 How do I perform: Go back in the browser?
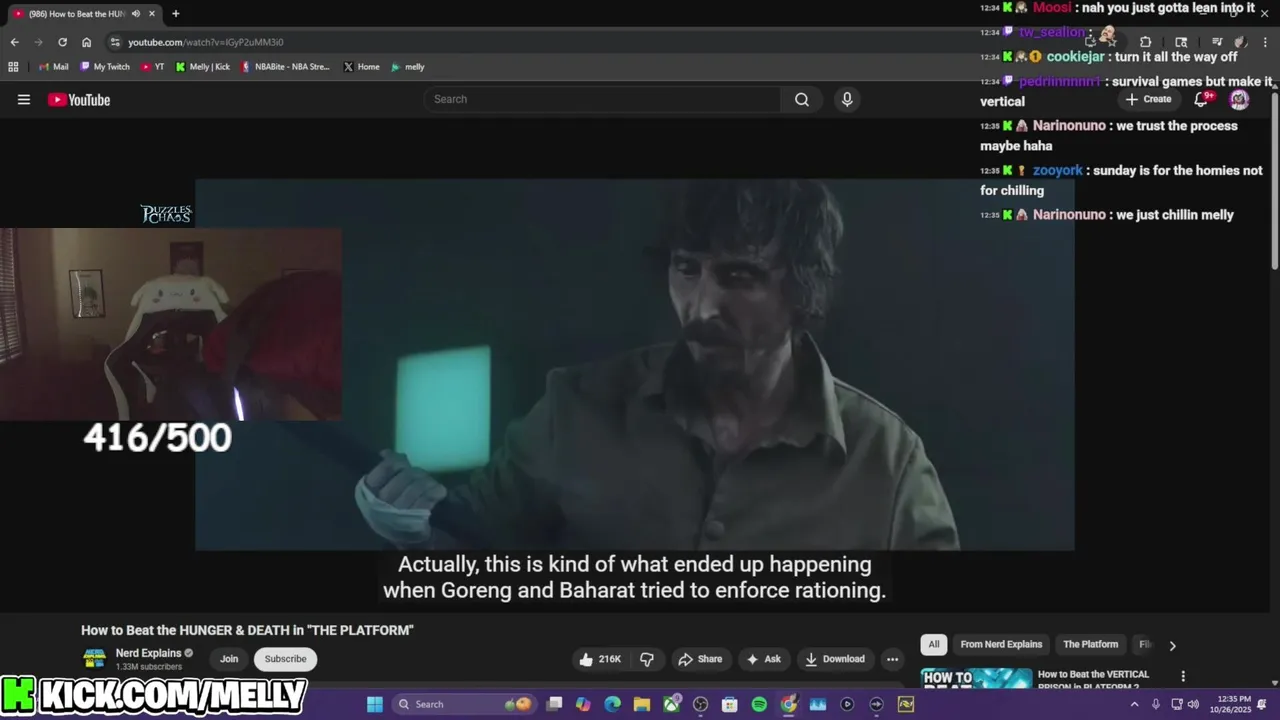(14, 42)
